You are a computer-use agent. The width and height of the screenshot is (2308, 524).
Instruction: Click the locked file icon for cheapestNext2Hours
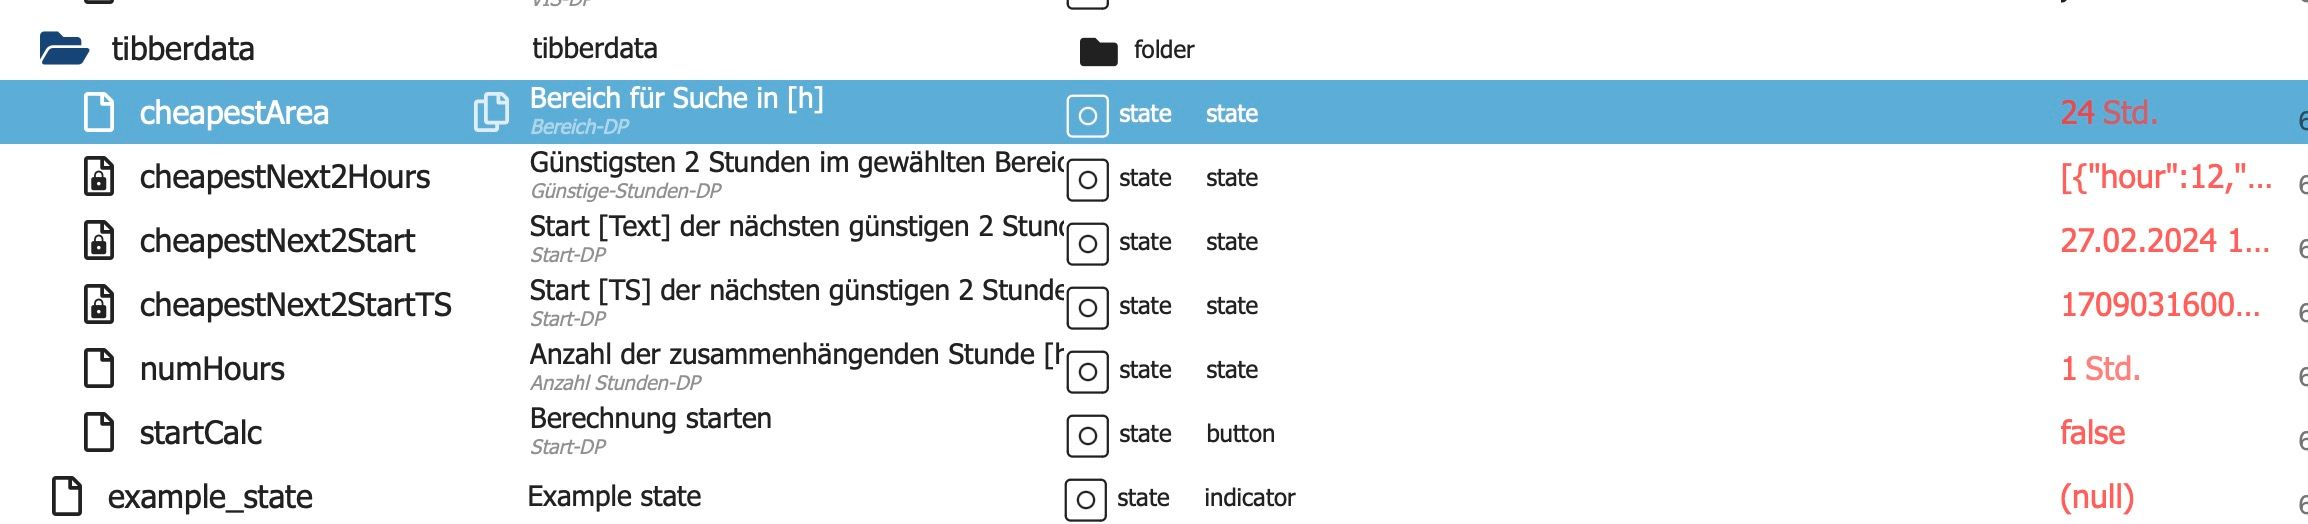coord(99,176)
